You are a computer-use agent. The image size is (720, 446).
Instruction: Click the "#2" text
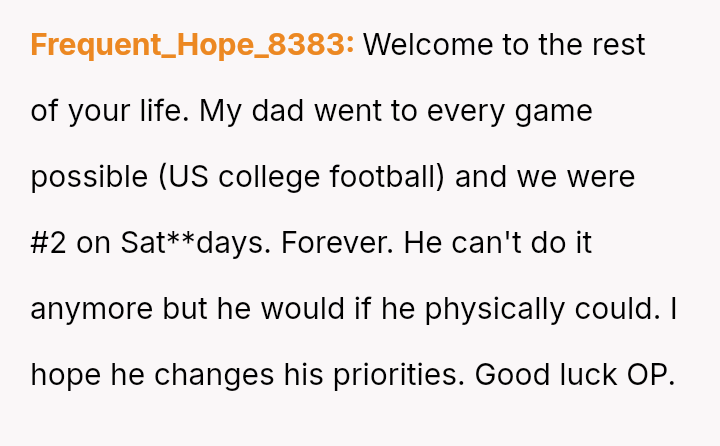click(48, 243)
